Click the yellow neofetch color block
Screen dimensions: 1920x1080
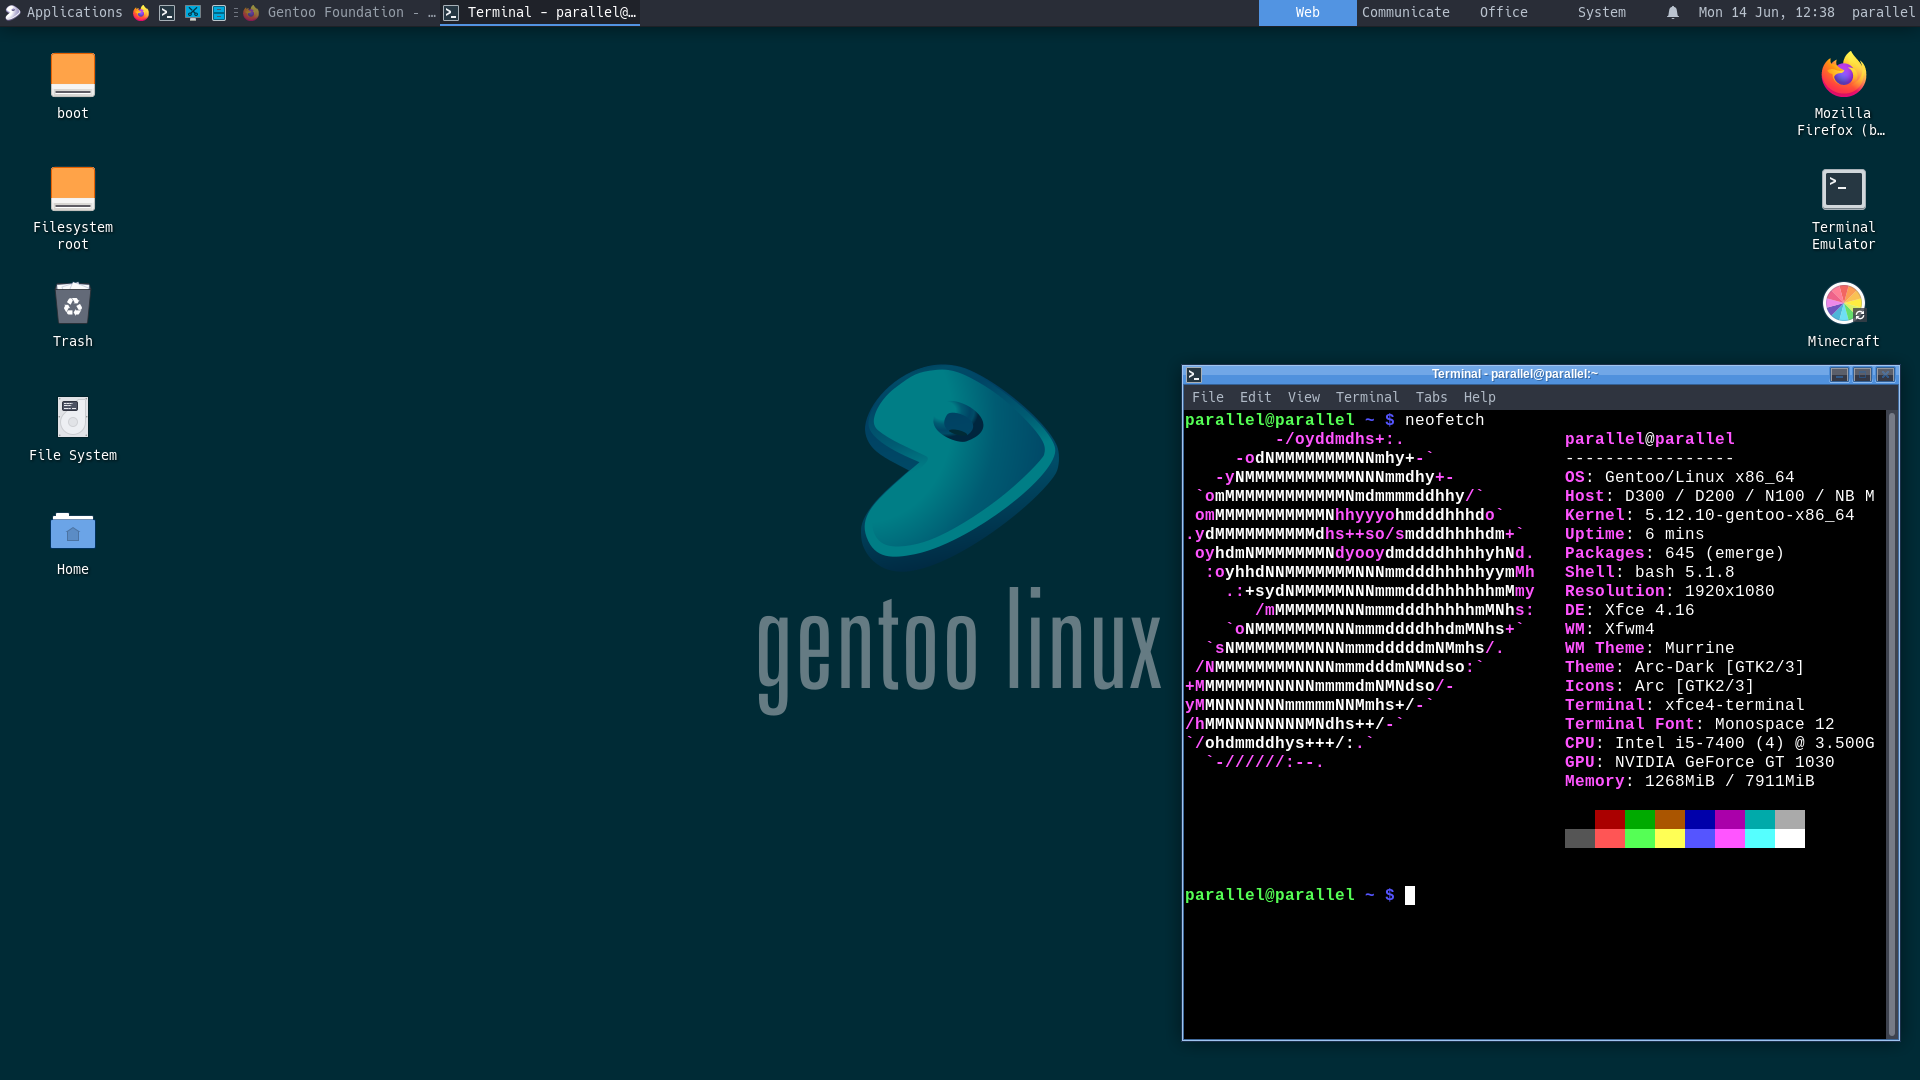pyautogui.click(x=1670, y=839)
